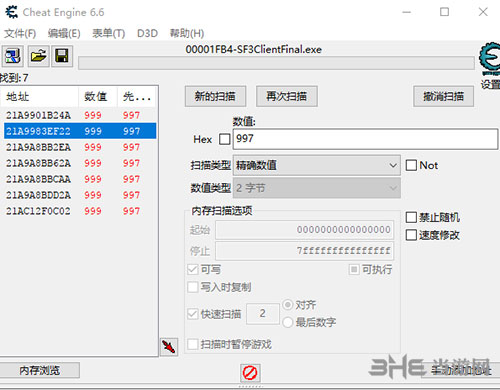Enable 扫描时暂停游戏 checkbox
Screen dimensions: 500x390
(x=193, y=344)
